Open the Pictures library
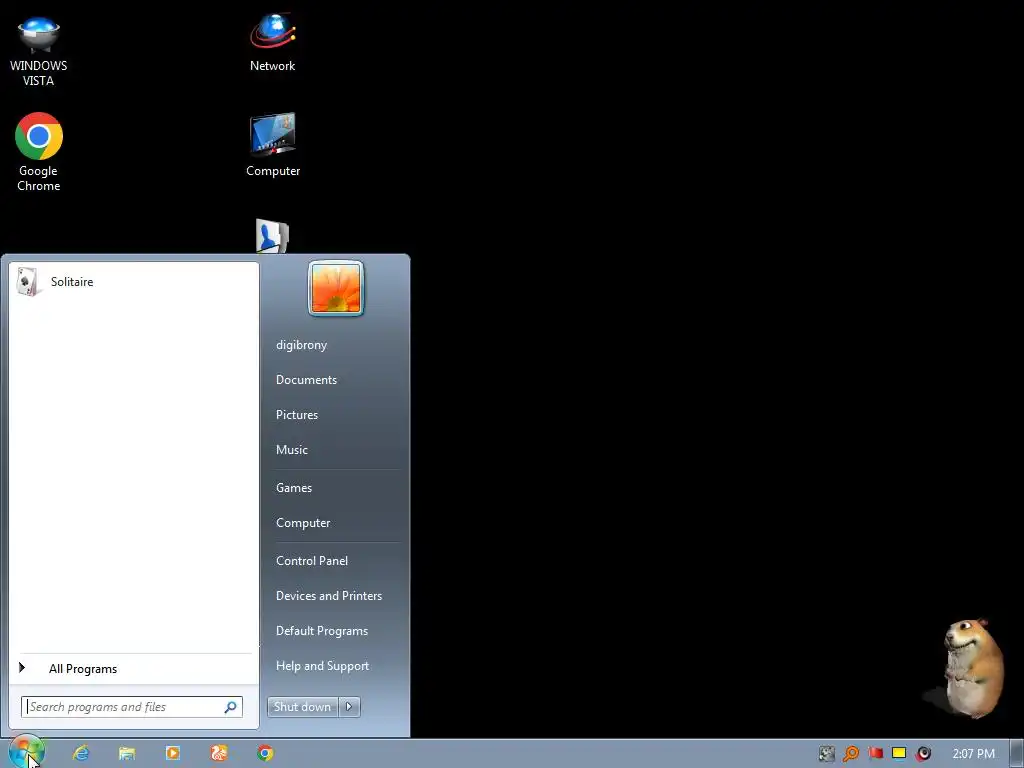The height and width of the screenshot is (768, 1024). [x=296, y=415]
